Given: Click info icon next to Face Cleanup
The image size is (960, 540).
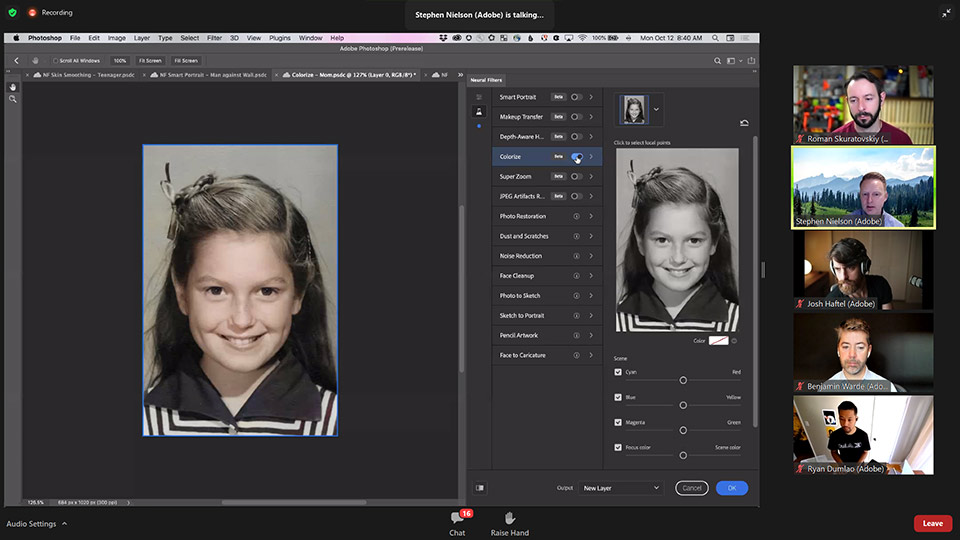Looking at the screenshot, I should pyautogui.click(x=576, y=276).
